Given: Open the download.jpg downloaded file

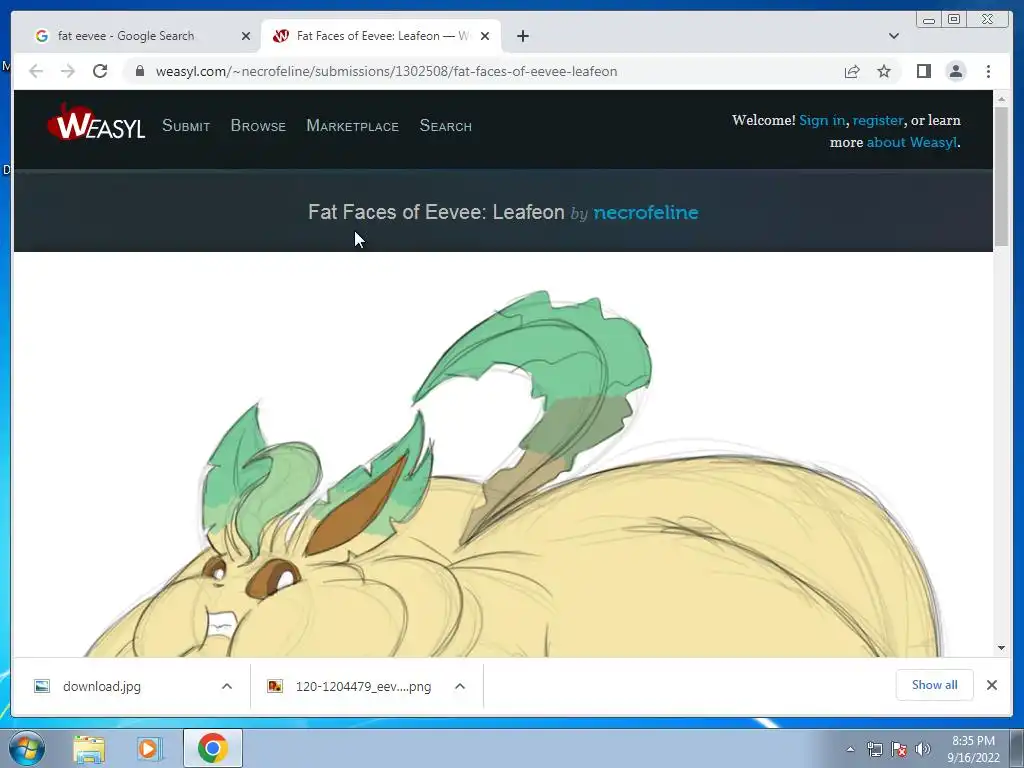Looking at the screenshot, I should click(102, 686).
